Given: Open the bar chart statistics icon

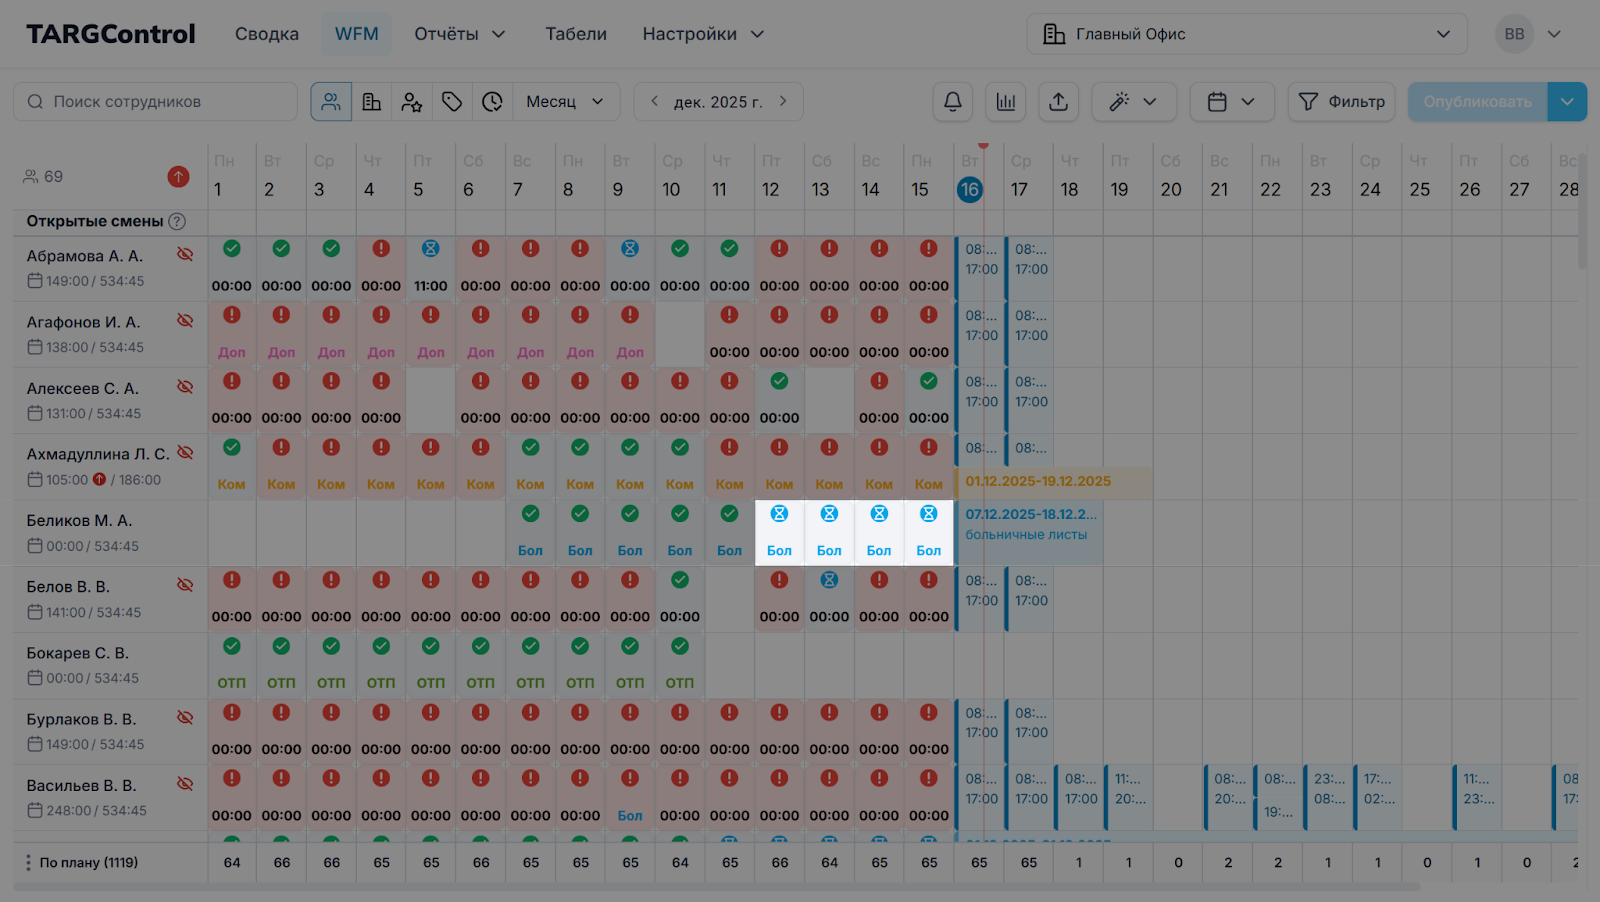Looking at the screenshot, I should [x=1006, y=102].
